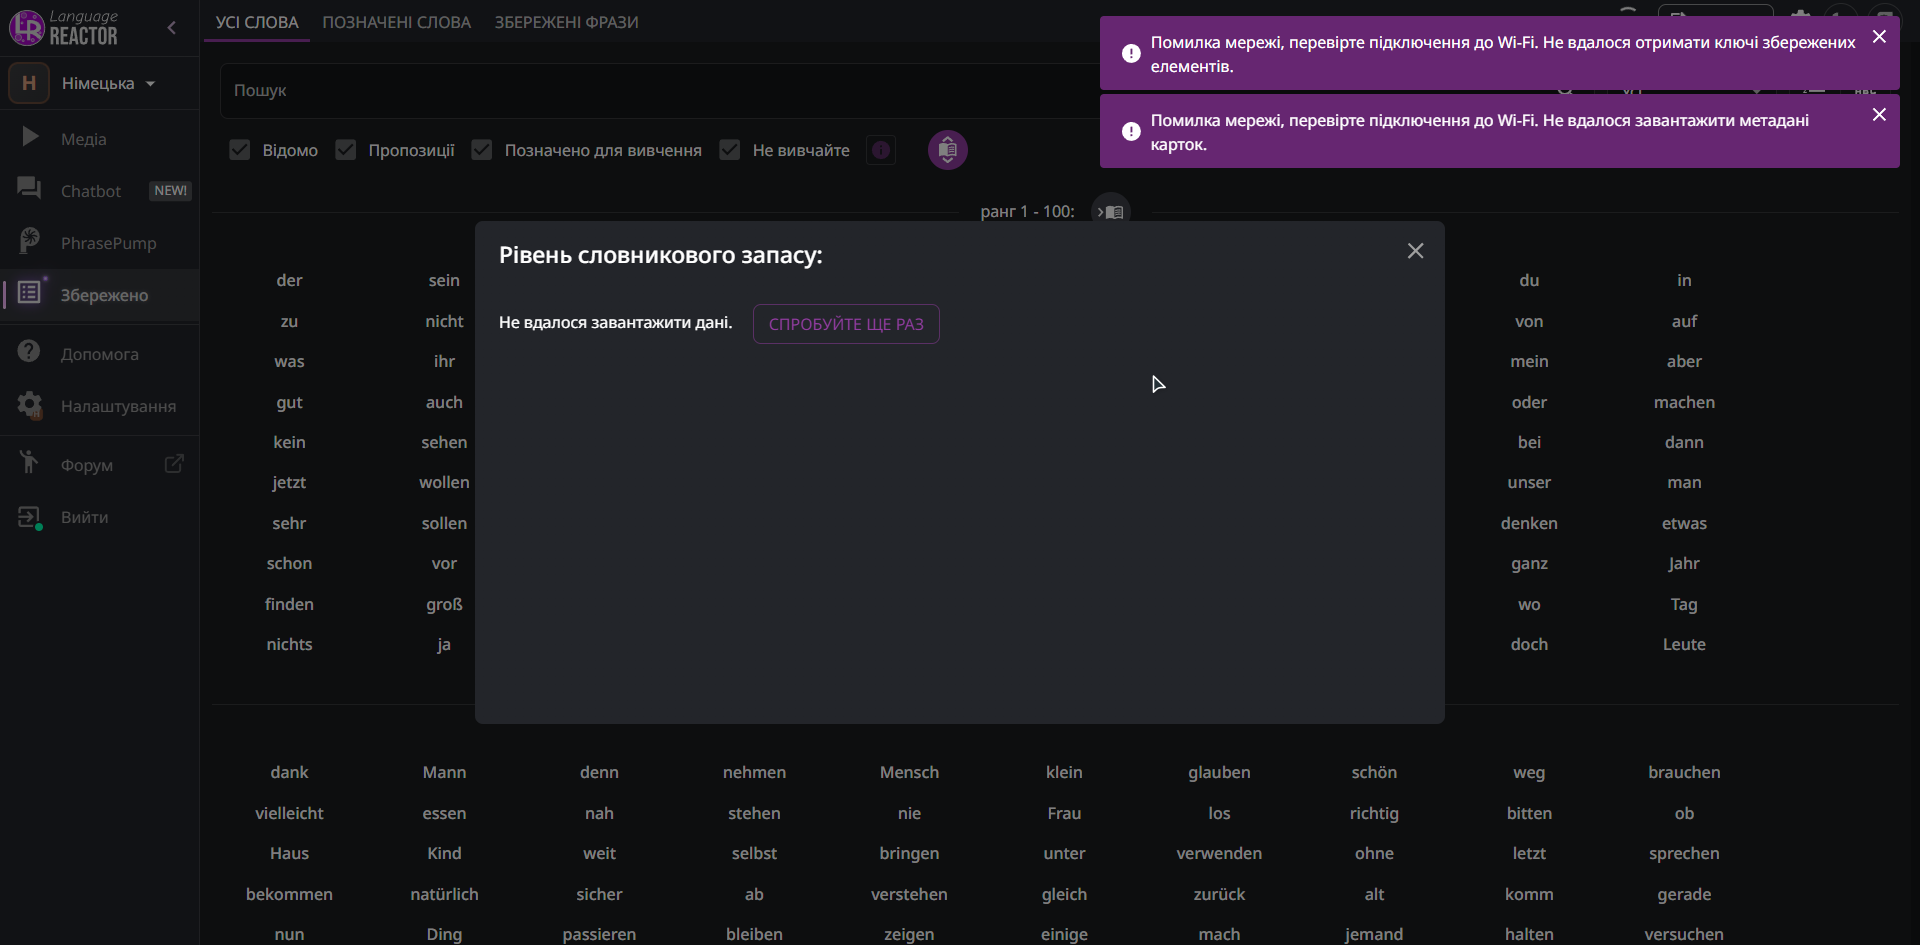Expand the Німецька language dropdown
Screen dimensions: 1920x945
(x=108, y=83)
